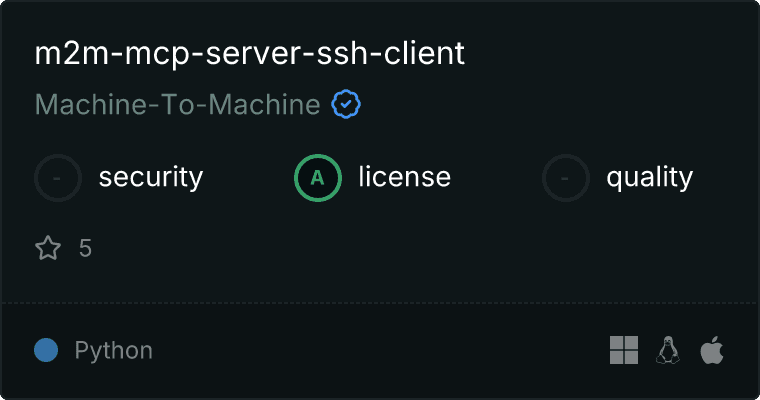This screenshot has width=760, height=400.
Task: Open the Machine-To-Machine author name
Action: click(x=177, y=104)
